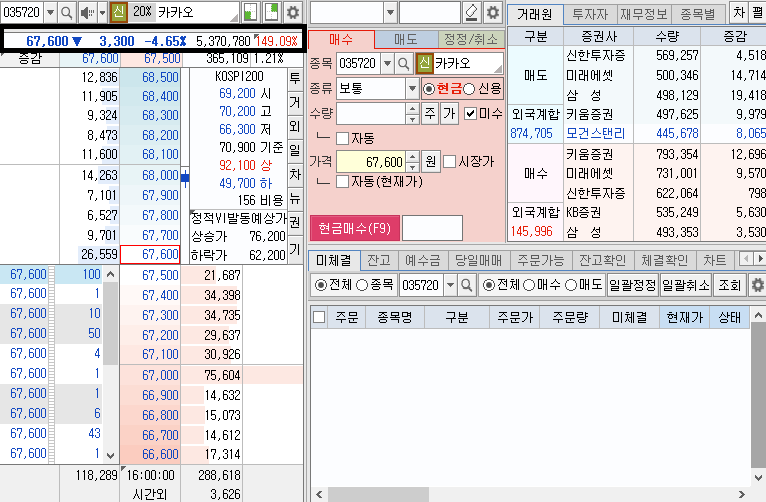Click magnifier in 미체결 filter row
The width and height of the screenshot is (766, 502).
pyautogui.click(x=466, y=285)
